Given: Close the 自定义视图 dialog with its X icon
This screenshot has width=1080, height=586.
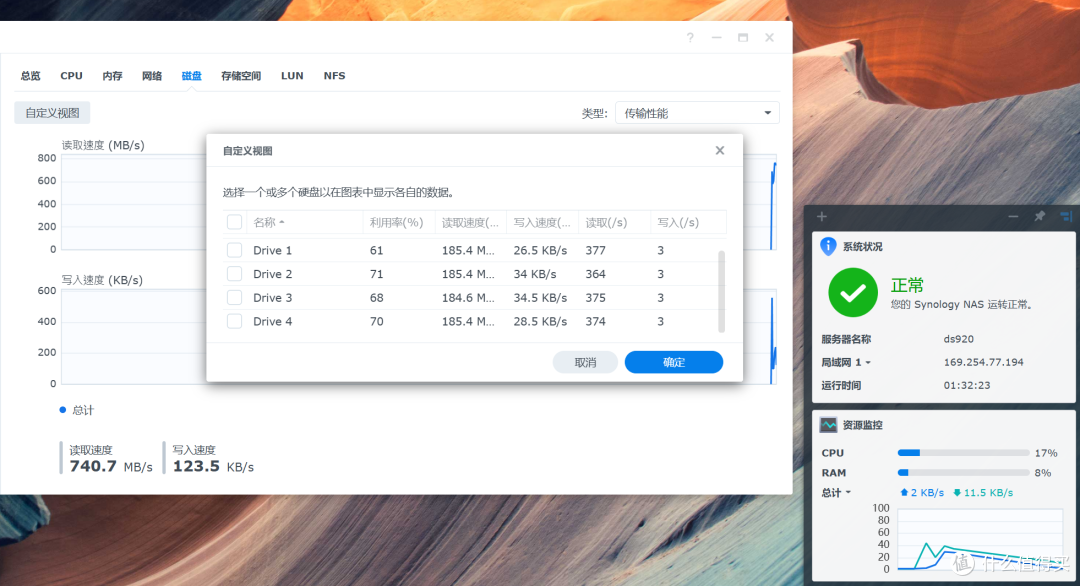Looking at the screenshot, I should [x=719, y=150].
